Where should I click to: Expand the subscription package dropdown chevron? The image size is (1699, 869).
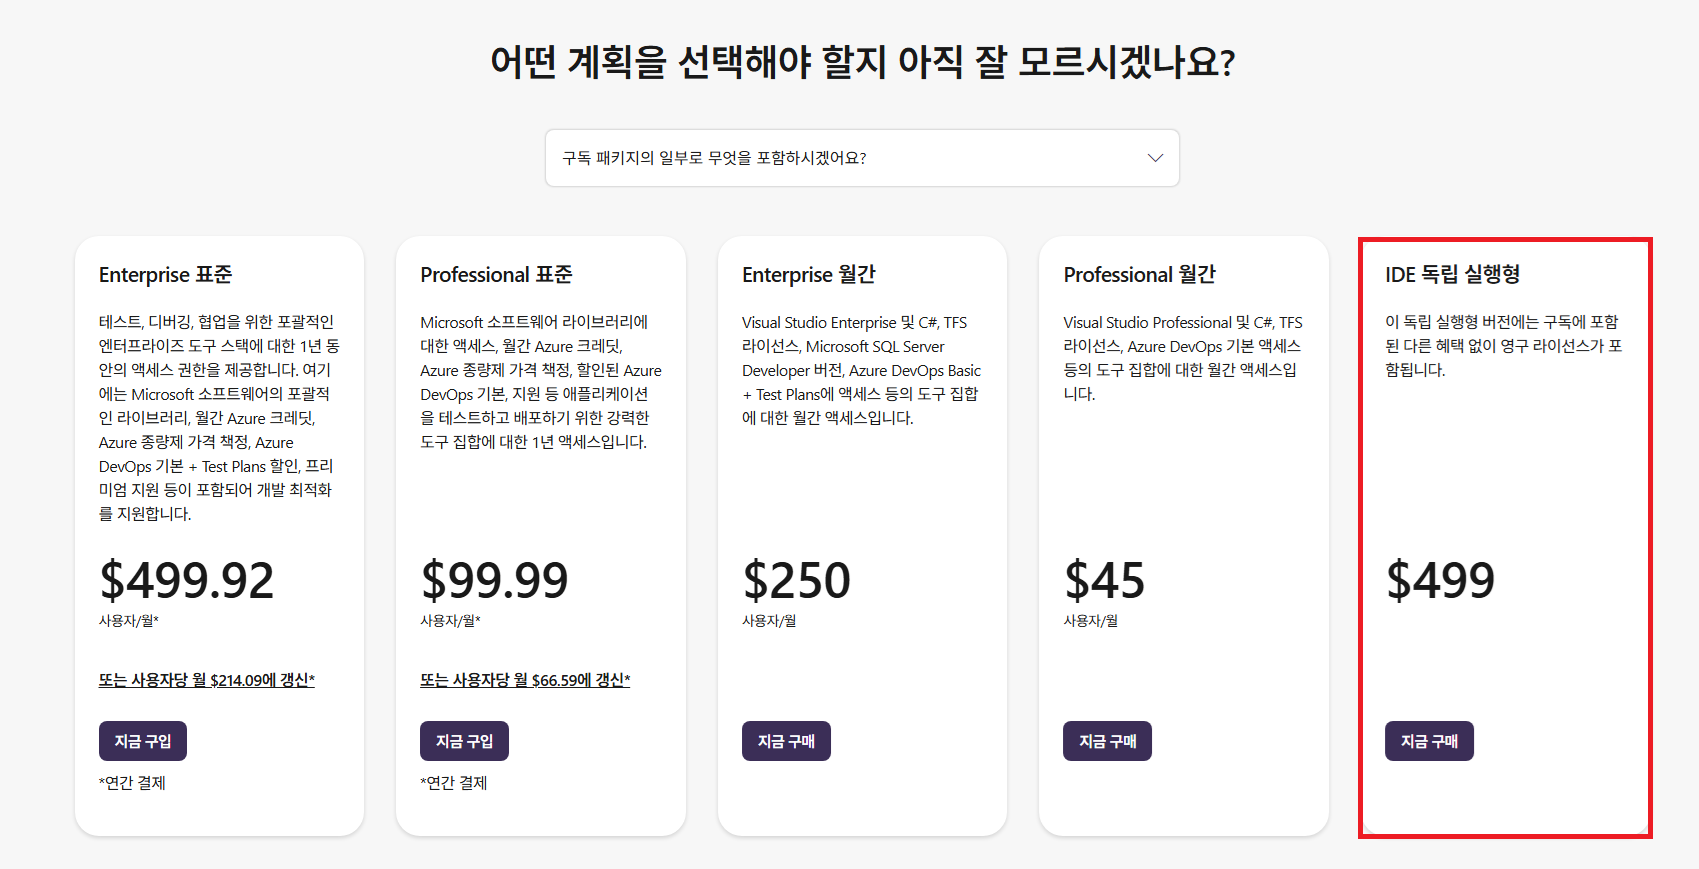pyautogui.click(x=1155, y=158)
